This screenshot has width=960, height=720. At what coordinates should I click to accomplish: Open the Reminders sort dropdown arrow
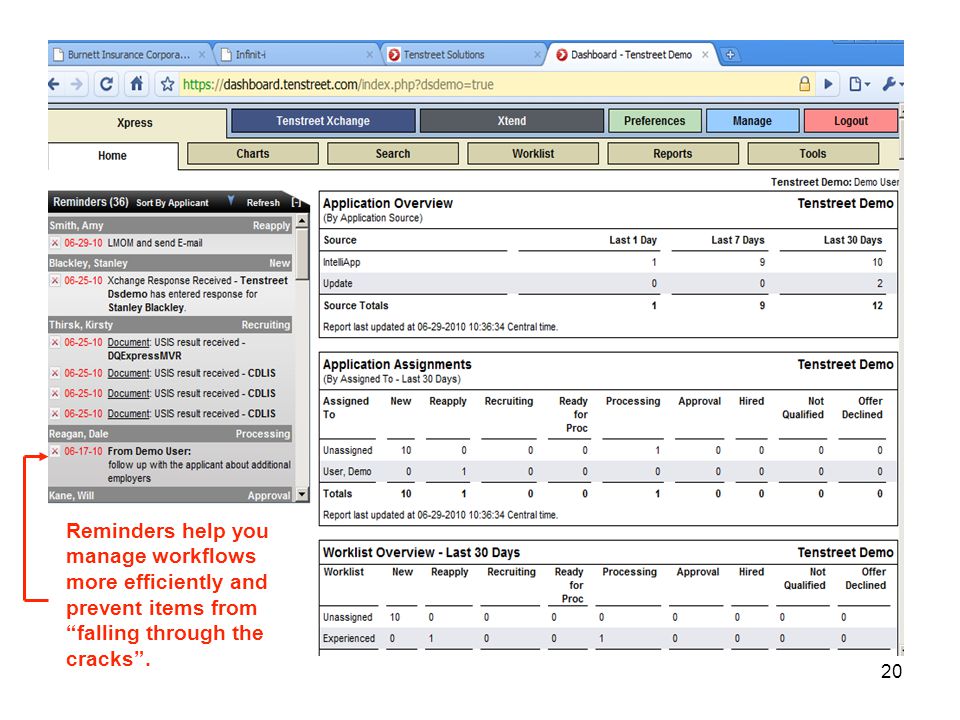click(231, 200)
